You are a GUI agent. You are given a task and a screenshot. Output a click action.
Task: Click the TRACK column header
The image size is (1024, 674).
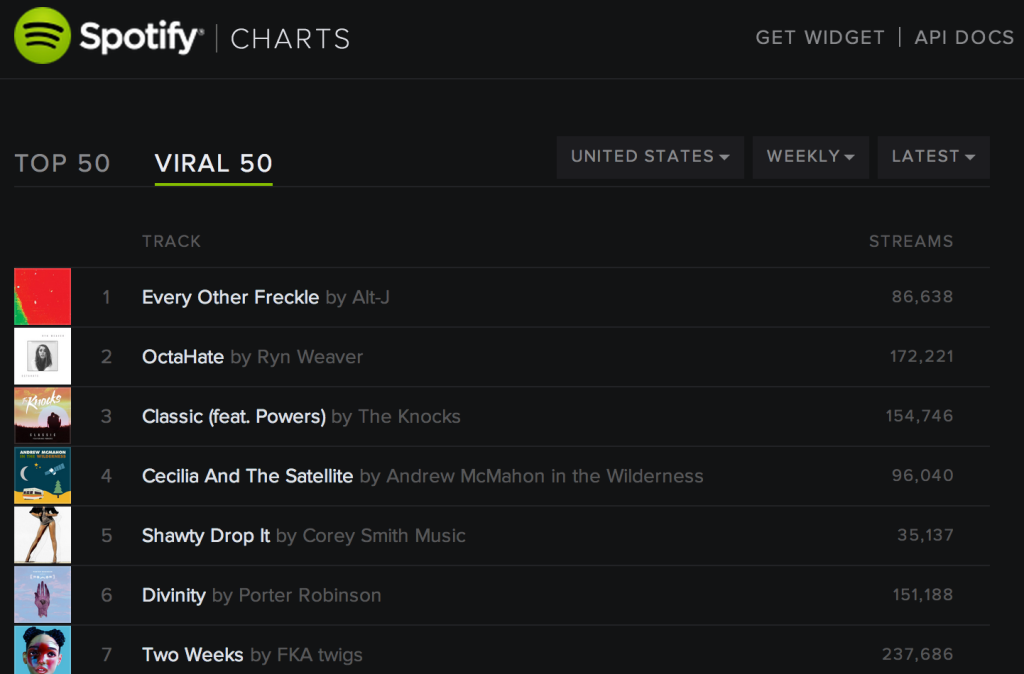pos(171,241)
